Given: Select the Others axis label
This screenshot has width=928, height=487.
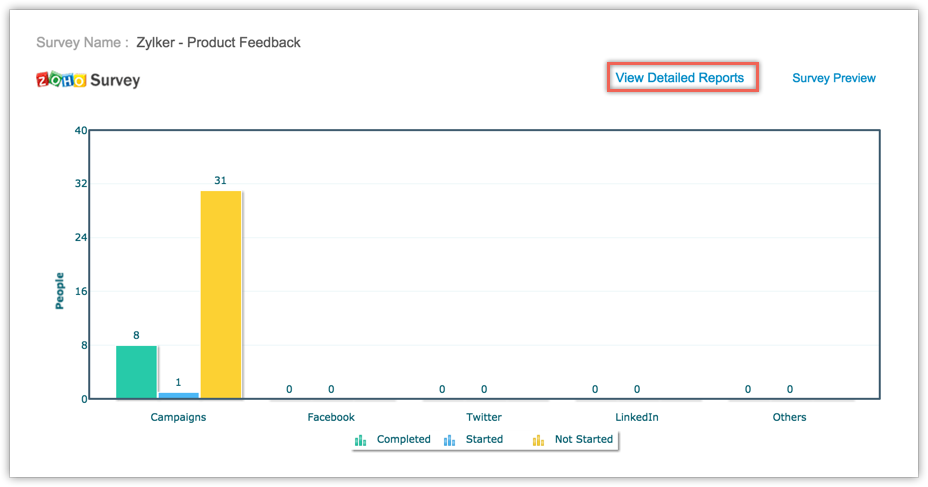Looking at the screenshot, I should pos(789,417).
